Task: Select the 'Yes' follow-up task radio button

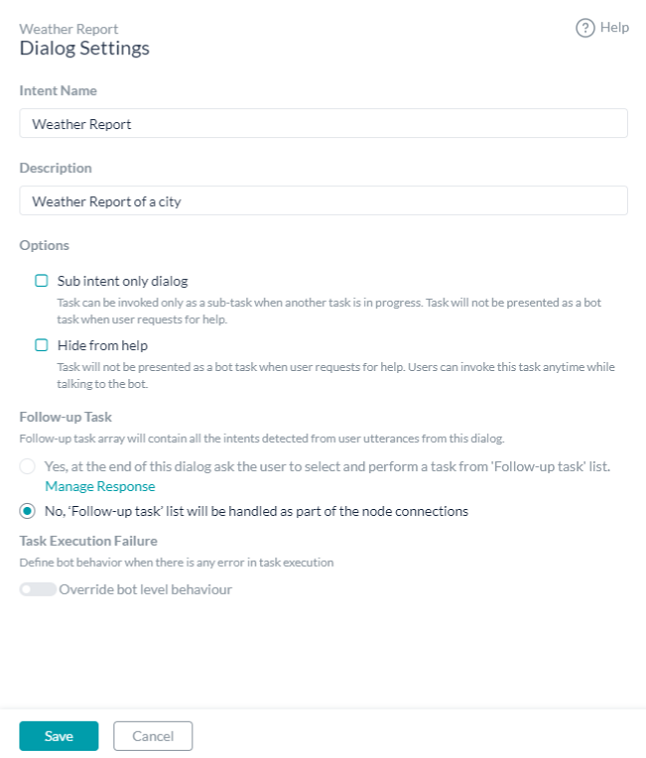Action: 28,466
